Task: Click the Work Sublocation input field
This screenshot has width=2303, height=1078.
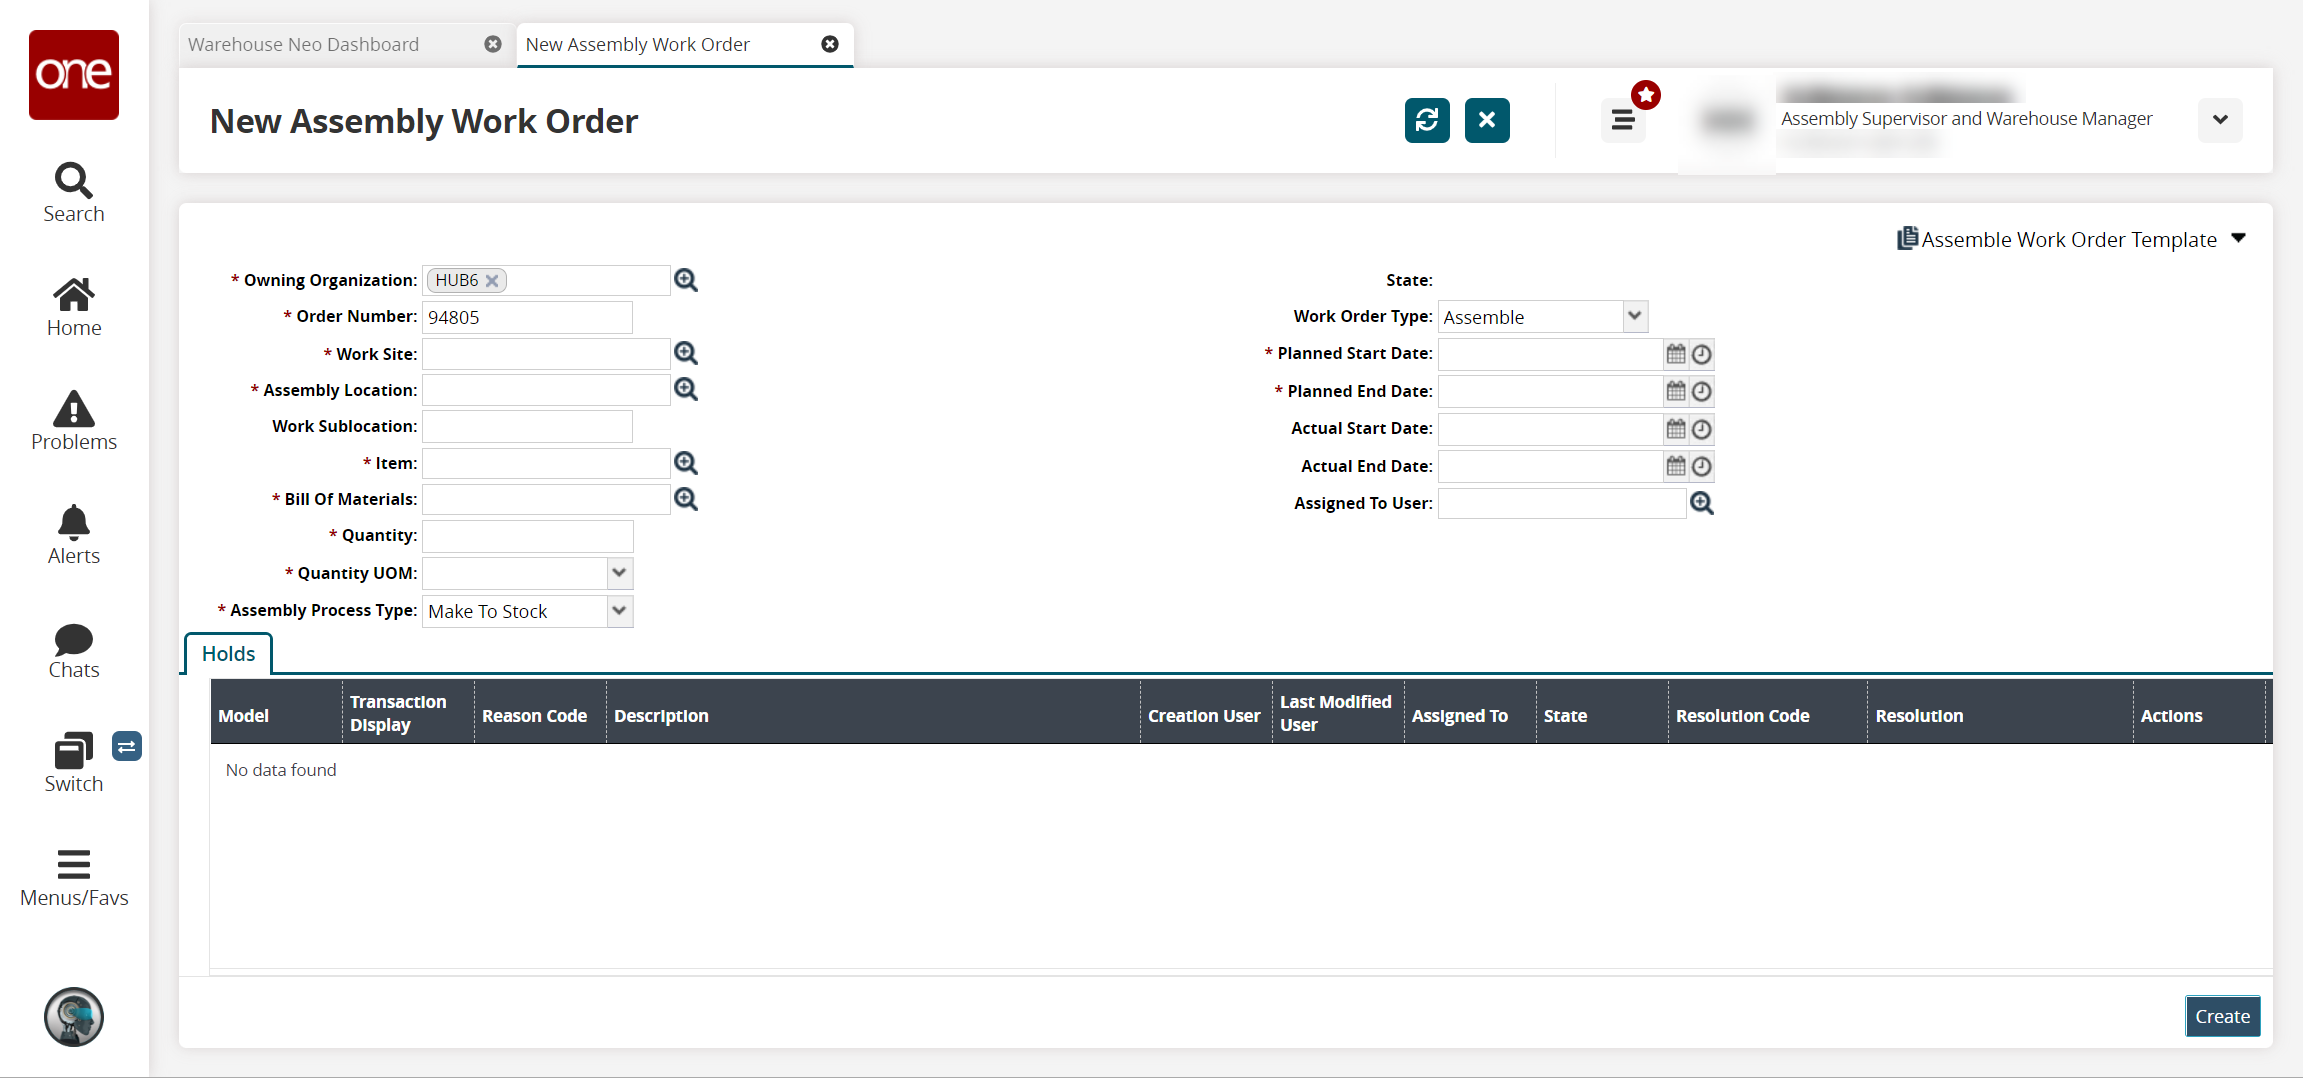Action: click(527, 426)
